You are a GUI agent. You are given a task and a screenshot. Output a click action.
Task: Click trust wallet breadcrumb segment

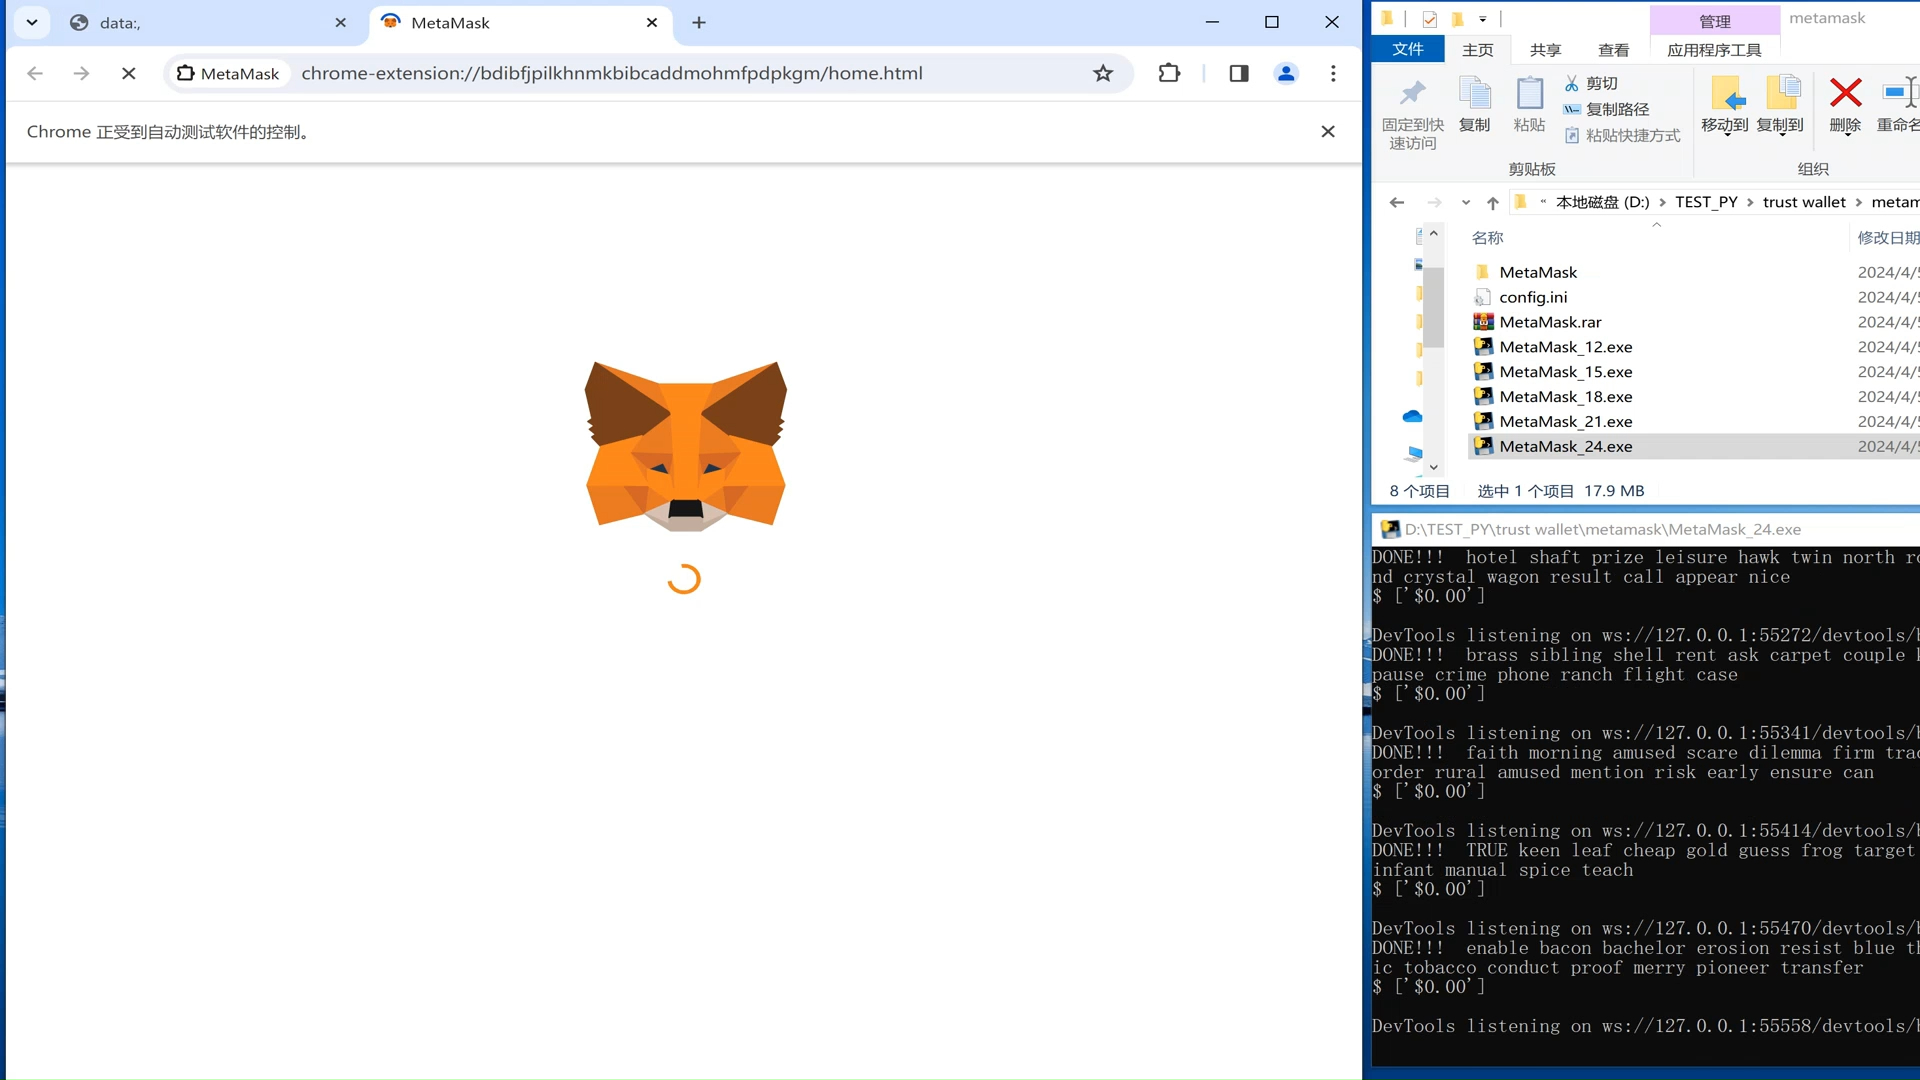[x=1804, y=202]
